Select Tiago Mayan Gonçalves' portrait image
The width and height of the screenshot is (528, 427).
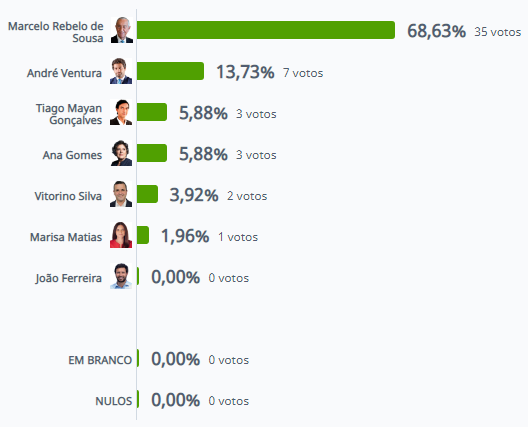pos(121,112)
